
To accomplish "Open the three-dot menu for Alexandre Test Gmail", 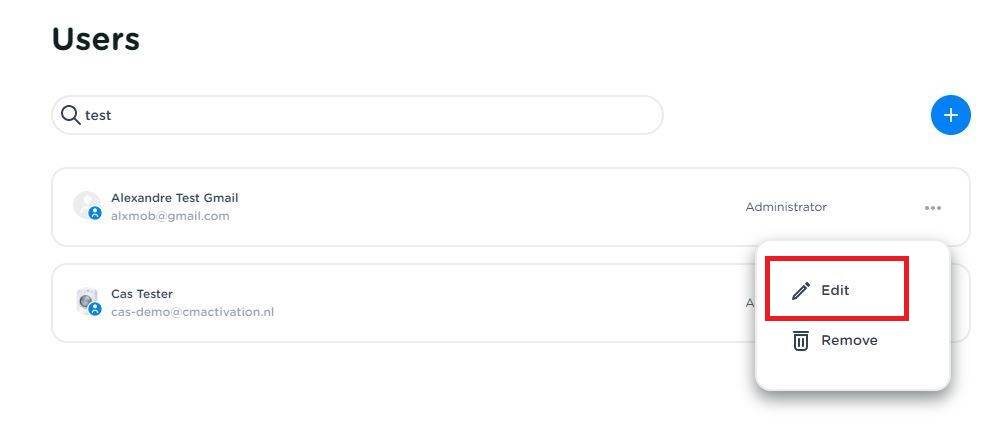I will 933,208.
